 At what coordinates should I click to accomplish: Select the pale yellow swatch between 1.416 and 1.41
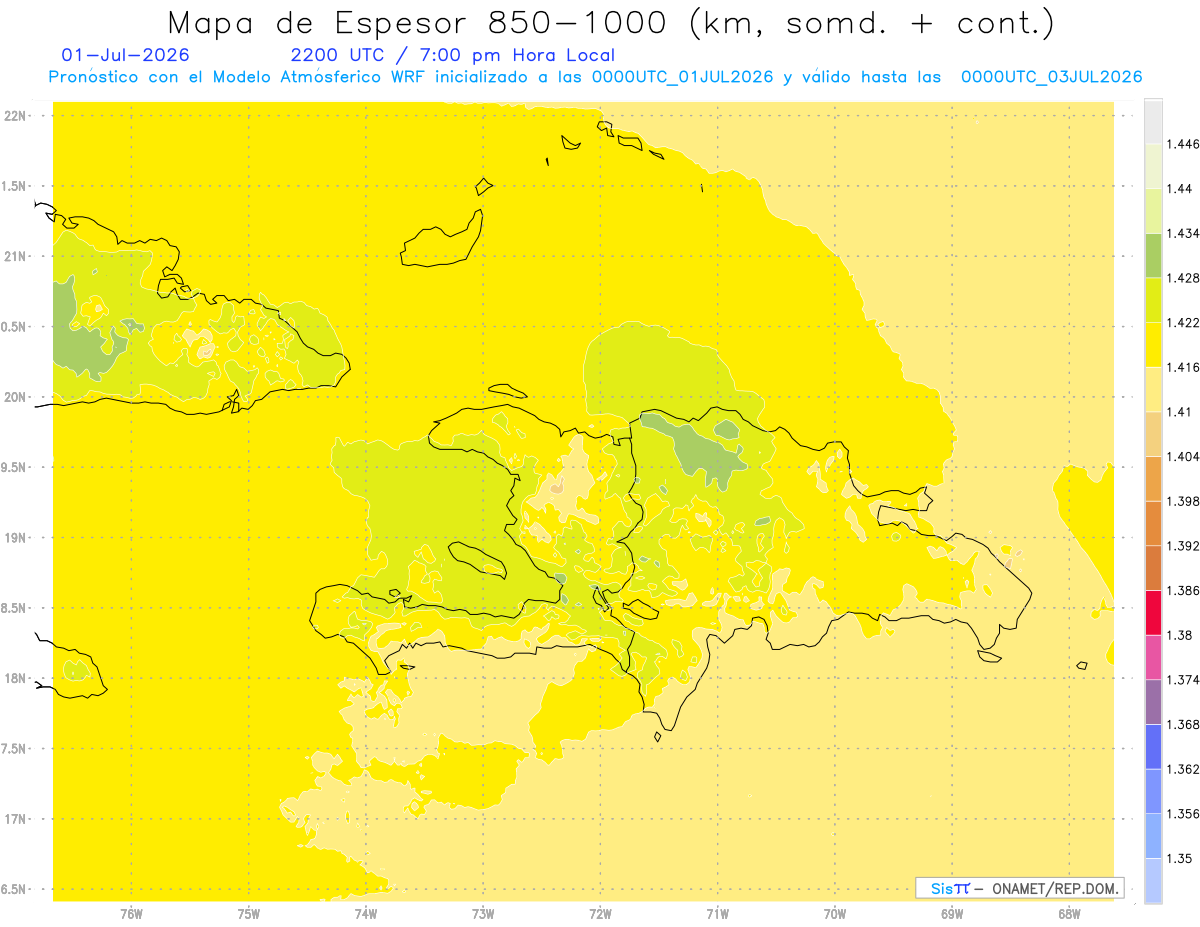(x=1153, y=389)
